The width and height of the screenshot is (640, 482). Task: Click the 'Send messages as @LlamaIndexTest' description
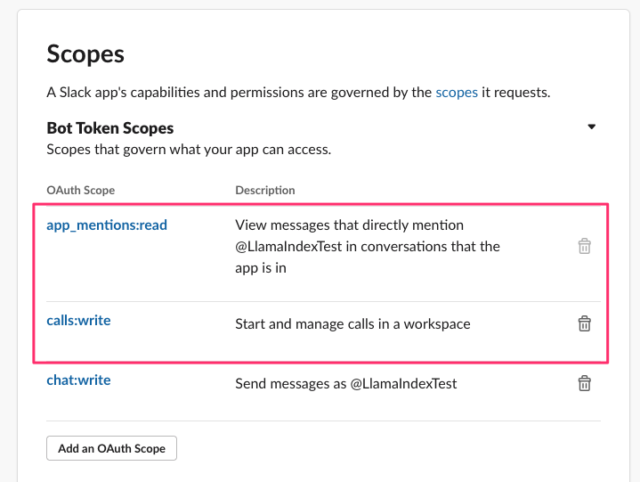click(x=346, y=384)
